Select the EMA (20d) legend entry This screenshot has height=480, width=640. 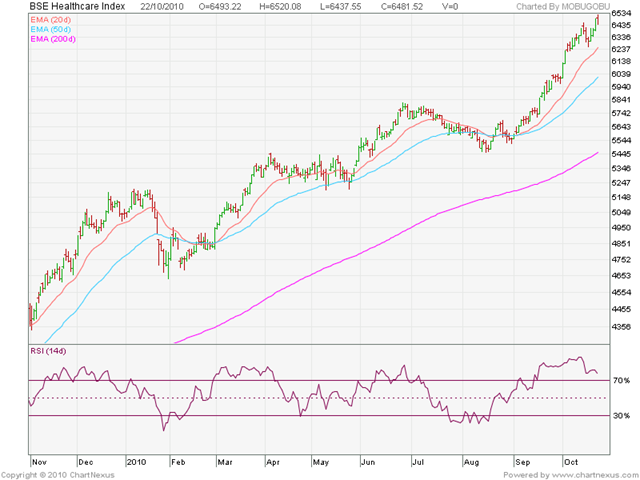[x=51, y=20]
